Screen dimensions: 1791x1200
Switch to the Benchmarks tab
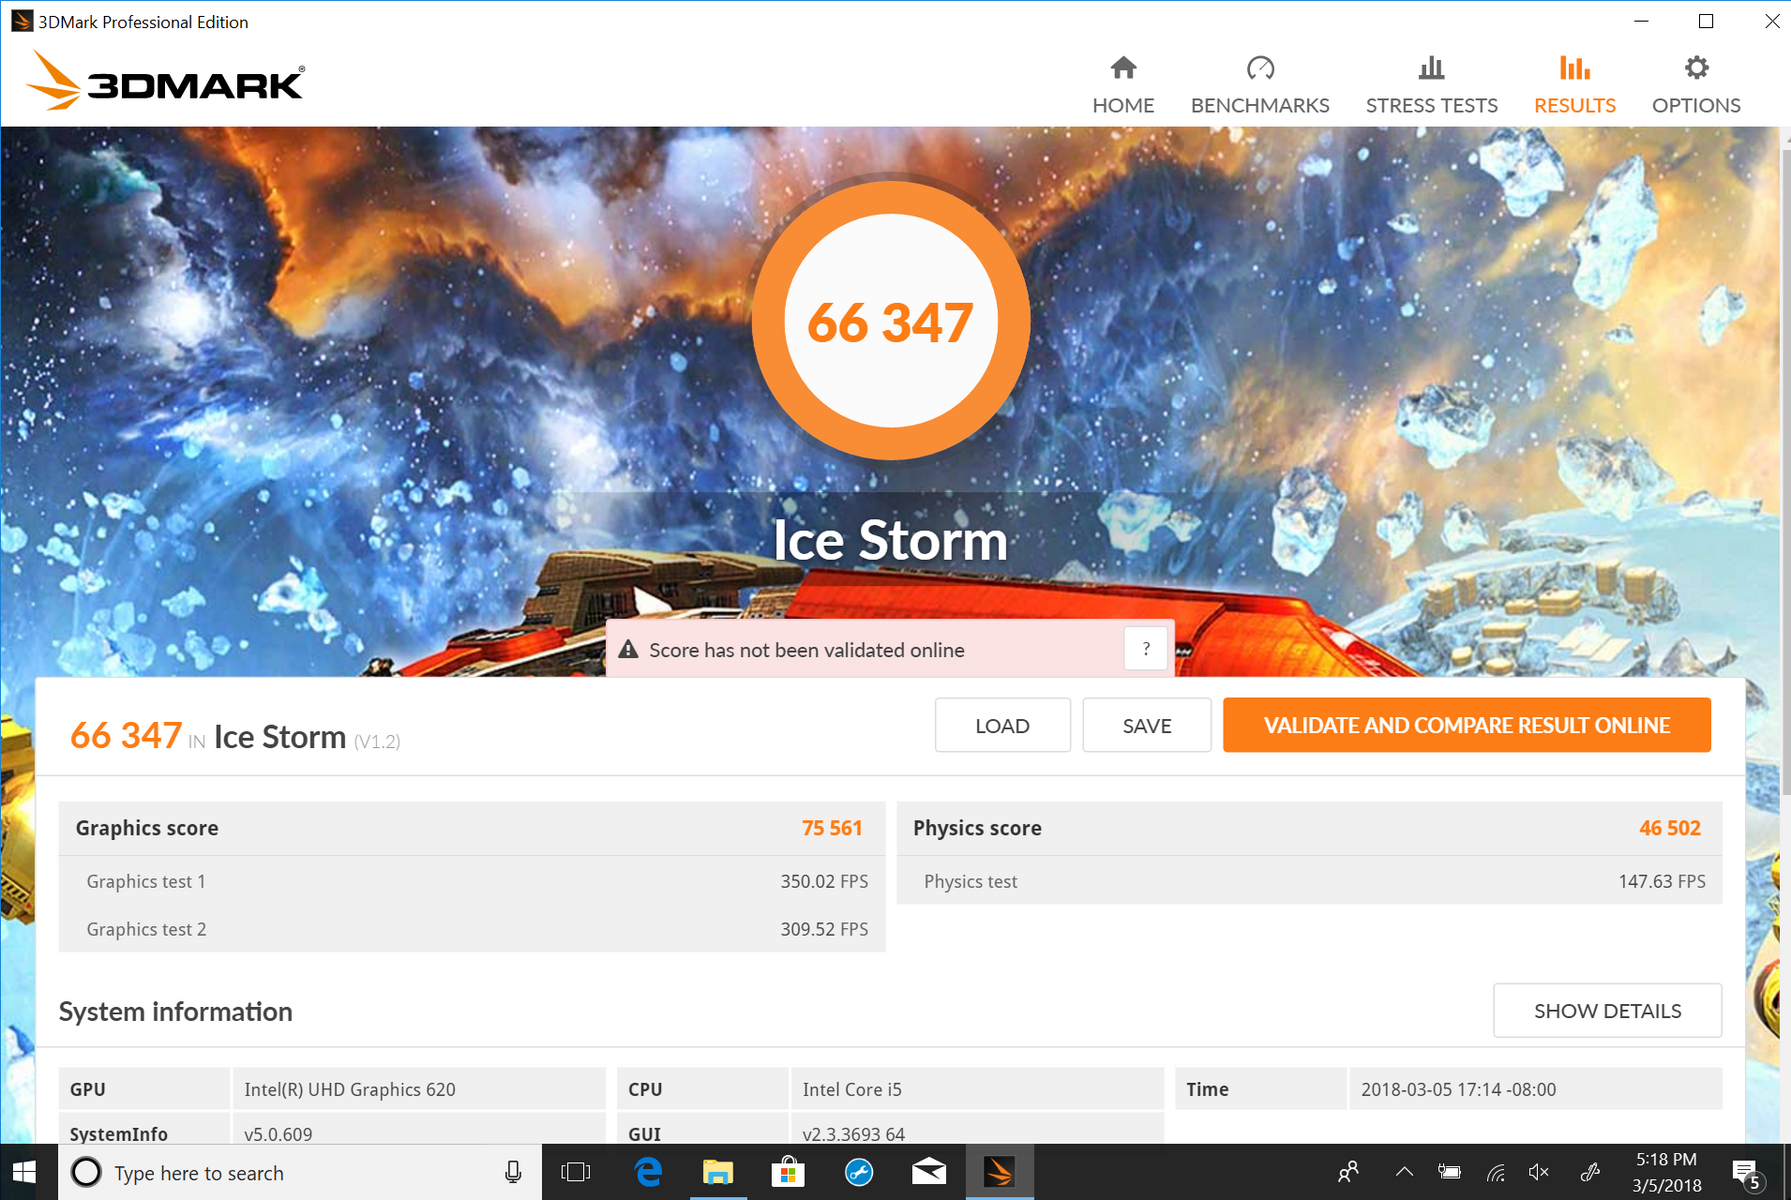pyautogui.click(x=1260, y=86)
